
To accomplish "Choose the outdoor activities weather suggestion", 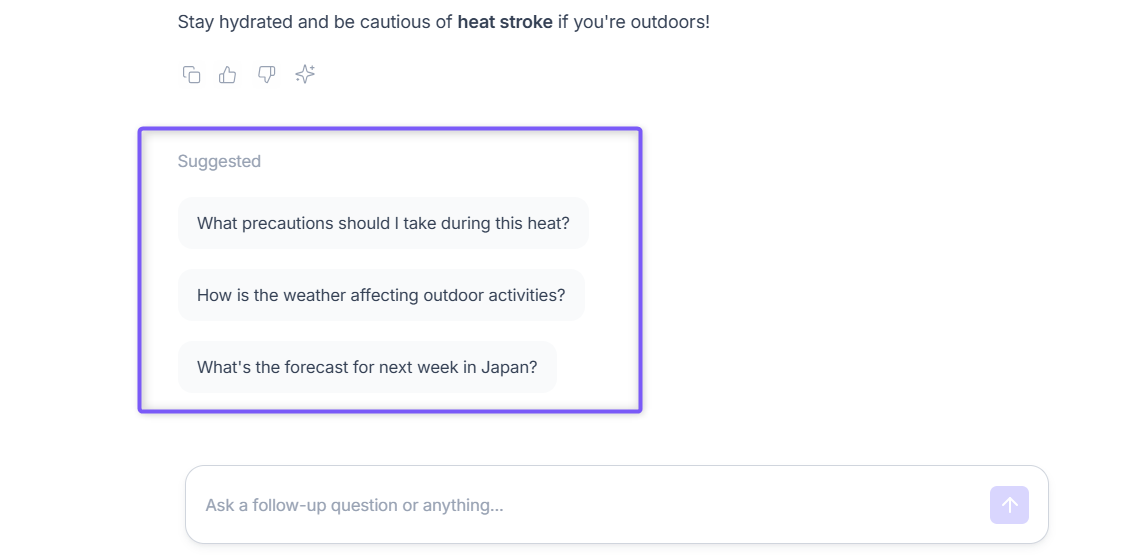I will pyautogui.click(x=381, y=295).
